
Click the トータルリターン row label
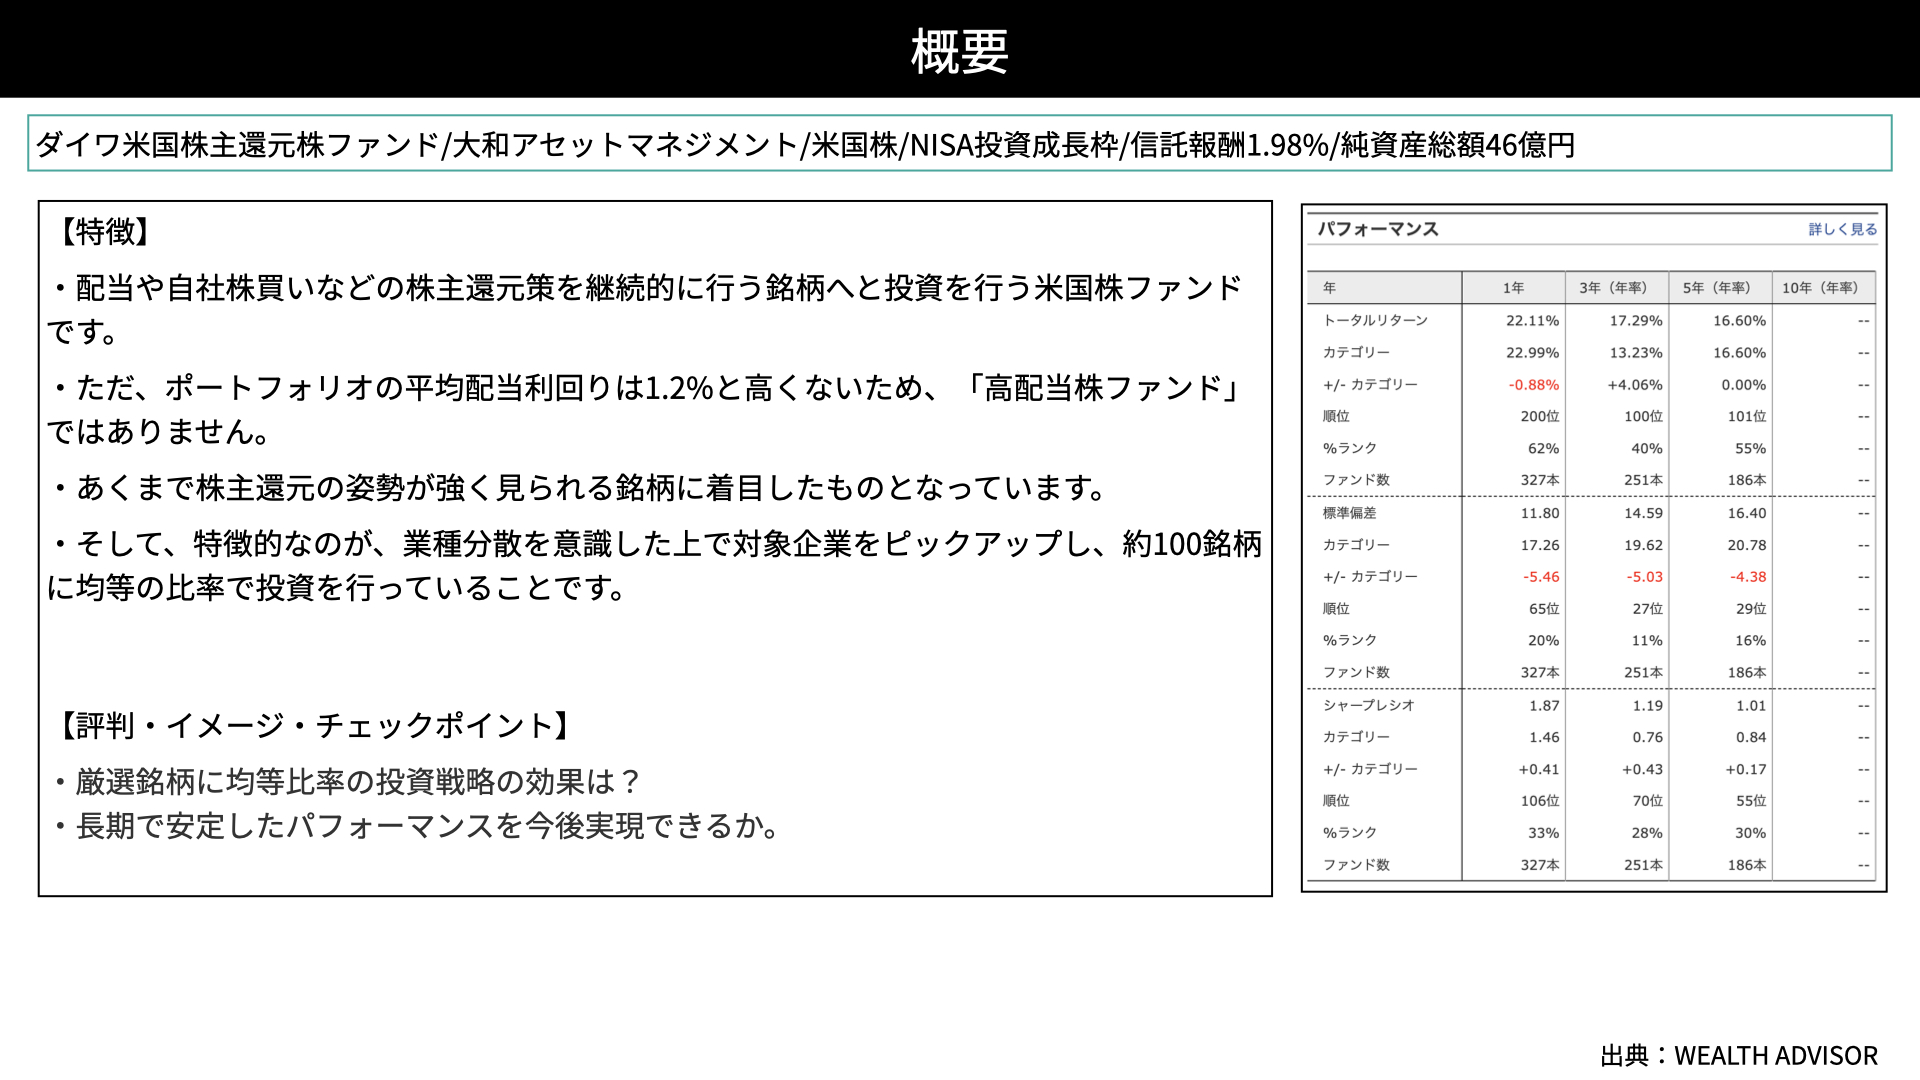1375,320
